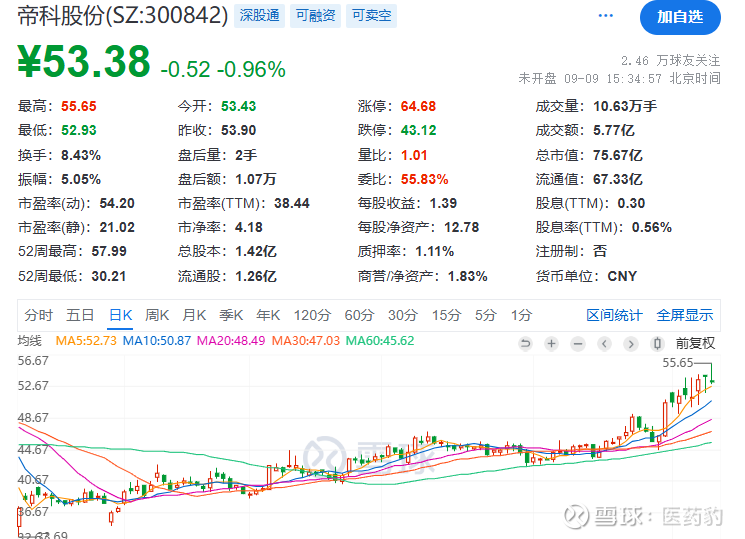The height and width of the screenshot is (539, 745).
Task: Click the 流通值 value 67.33亿
Action: [618, 179]
